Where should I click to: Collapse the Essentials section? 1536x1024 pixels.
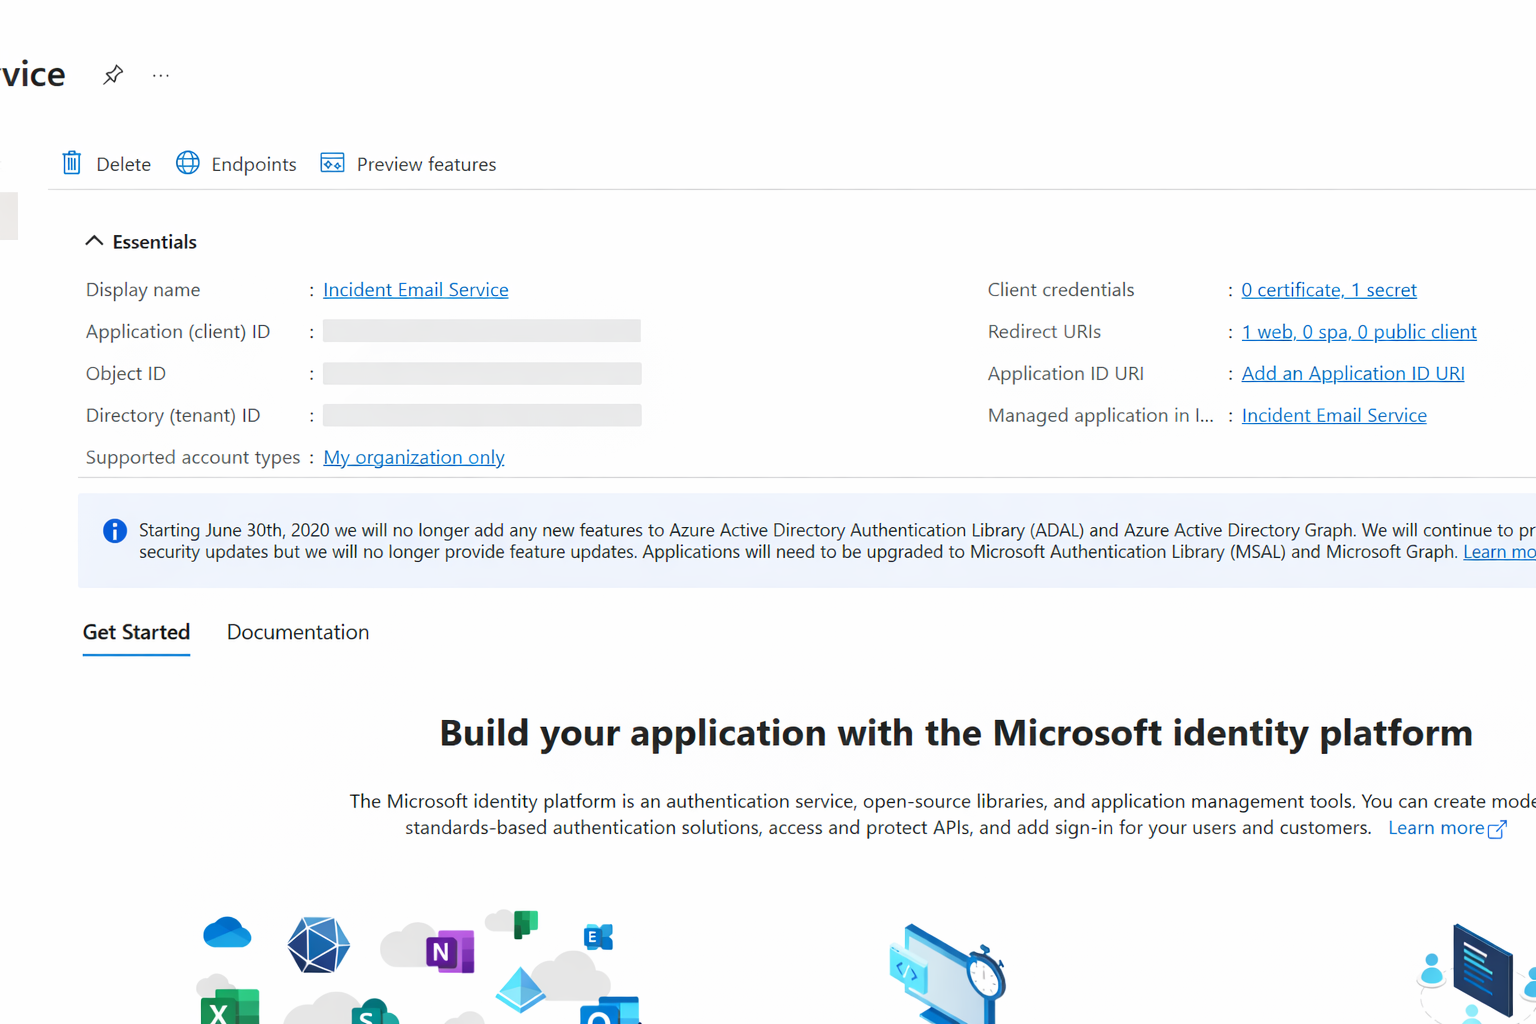pos(94,241)
